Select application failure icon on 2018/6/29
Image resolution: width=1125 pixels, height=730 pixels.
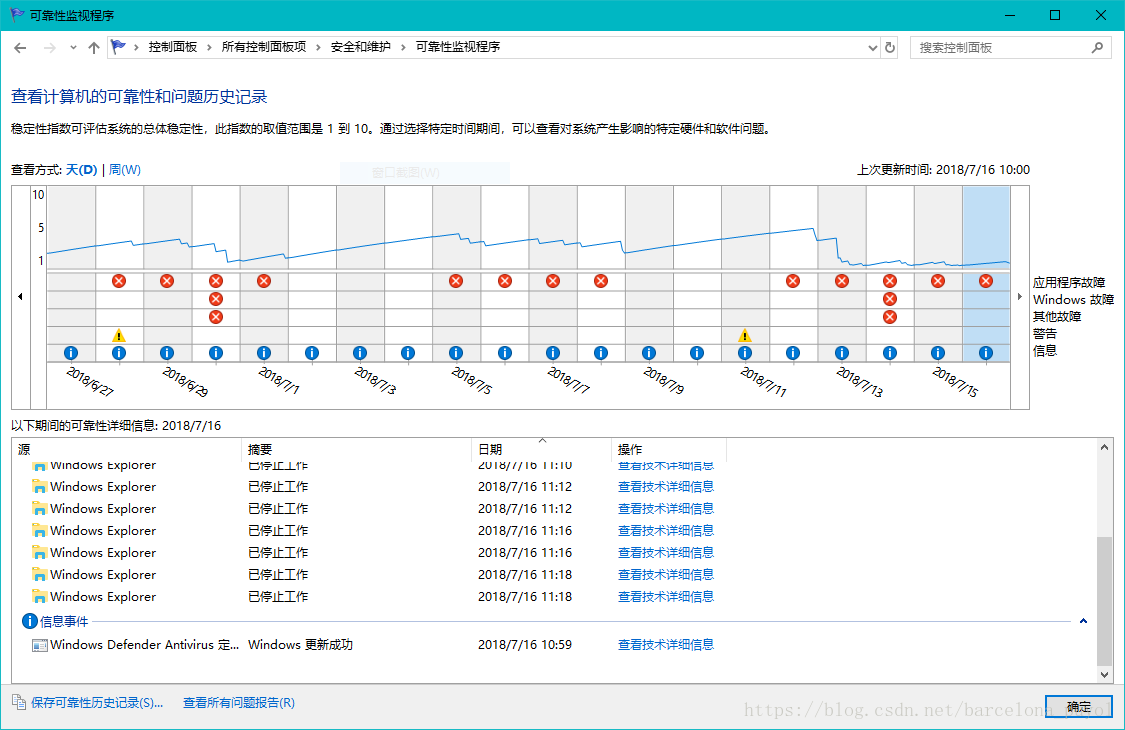[x=167, y=281]
